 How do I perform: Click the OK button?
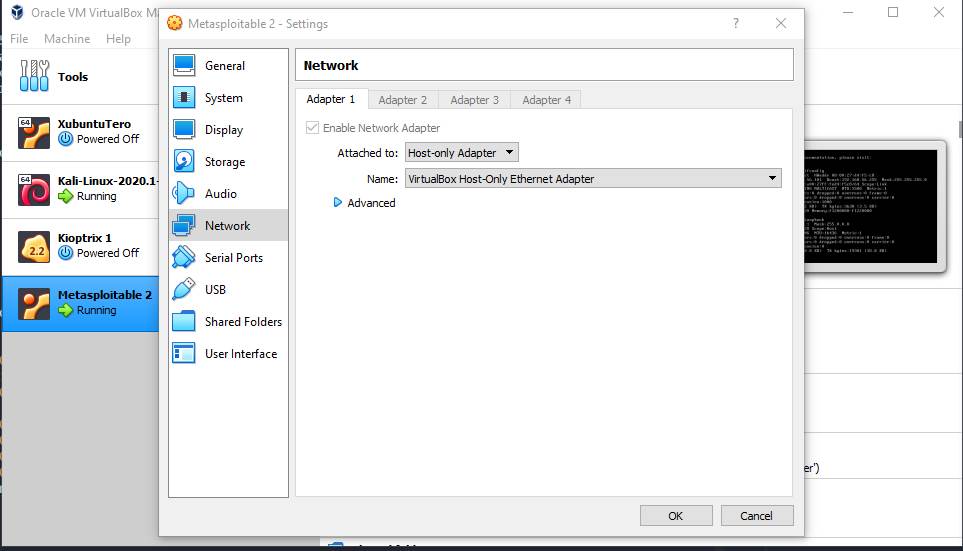click(x=676, y=516)
